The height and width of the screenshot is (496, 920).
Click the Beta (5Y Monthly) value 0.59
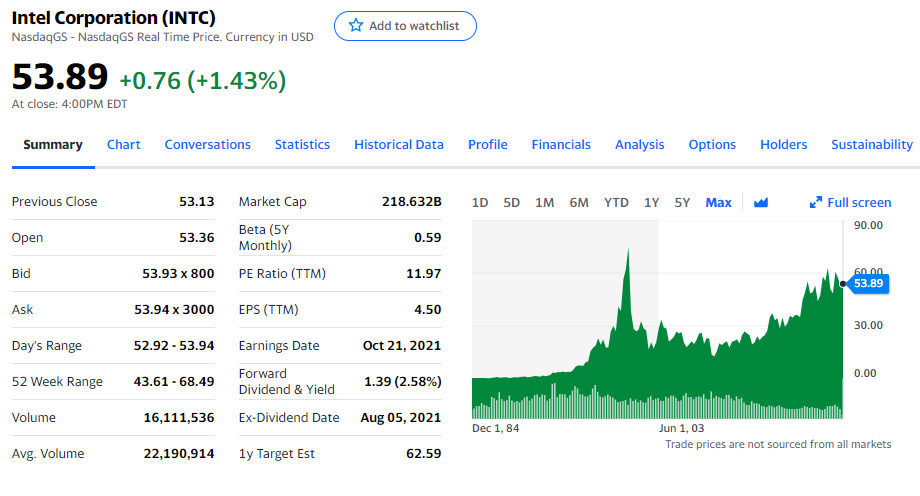coord(428,237)
